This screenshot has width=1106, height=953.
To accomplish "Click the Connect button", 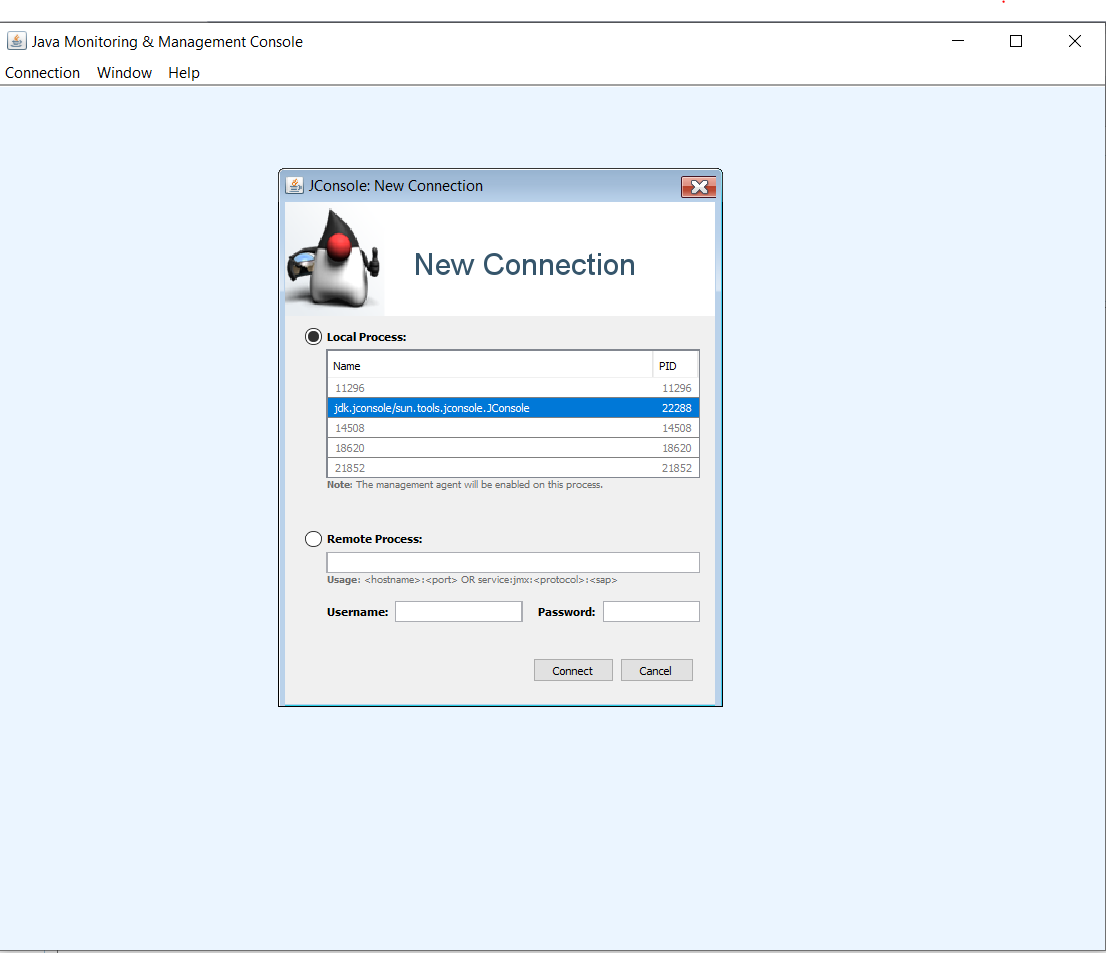I will click(x=573, y=670).
